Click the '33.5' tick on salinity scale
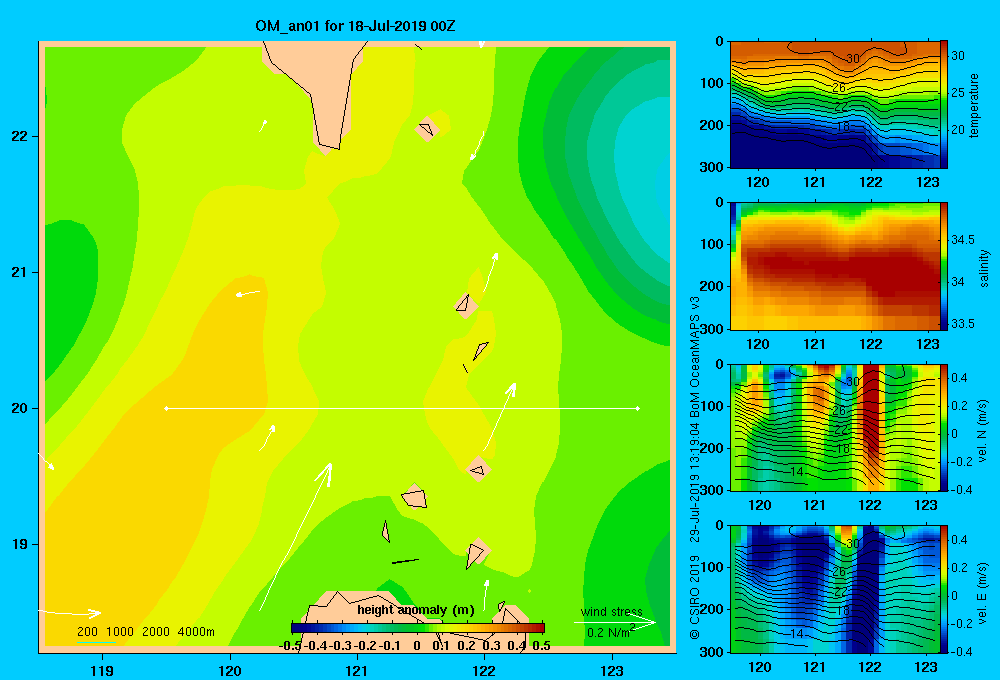1000x680 pixels. [962, 323]
